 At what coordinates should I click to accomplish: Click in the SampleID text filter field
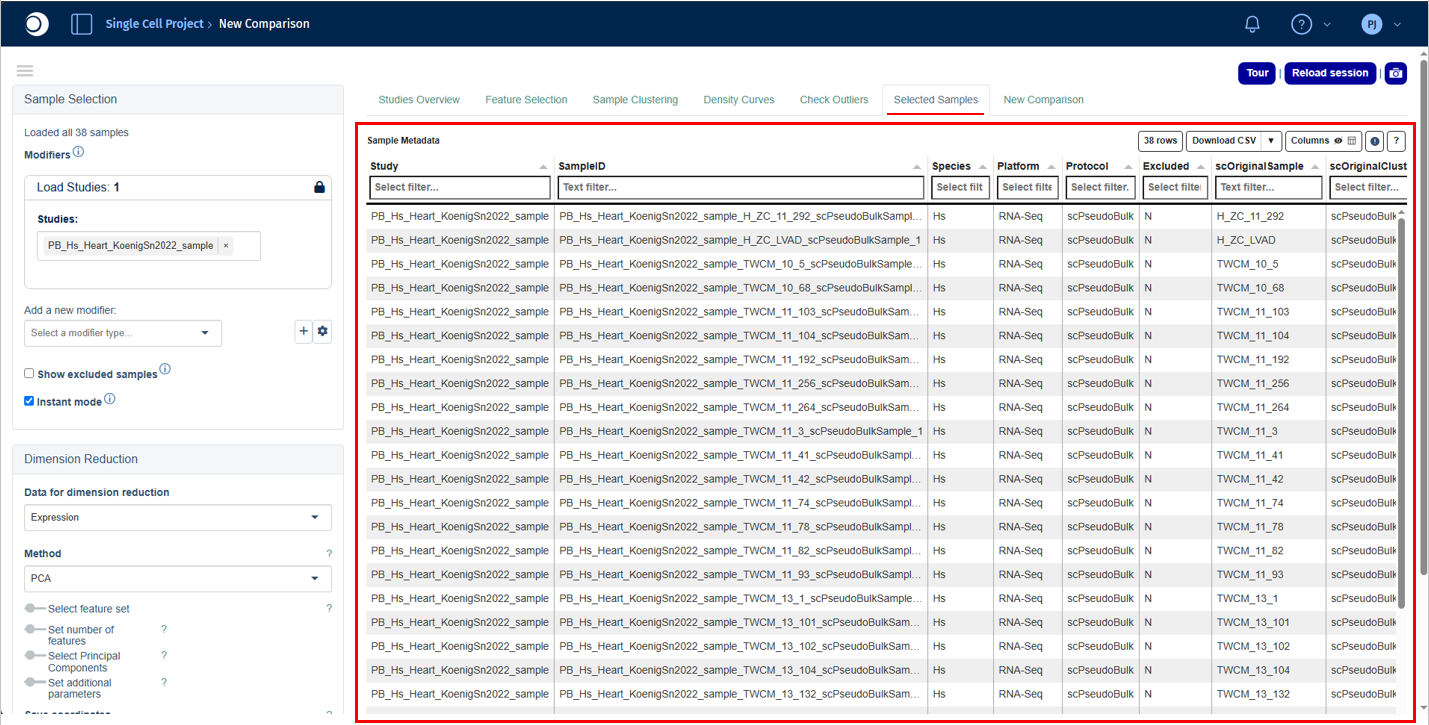pos(741,187)
